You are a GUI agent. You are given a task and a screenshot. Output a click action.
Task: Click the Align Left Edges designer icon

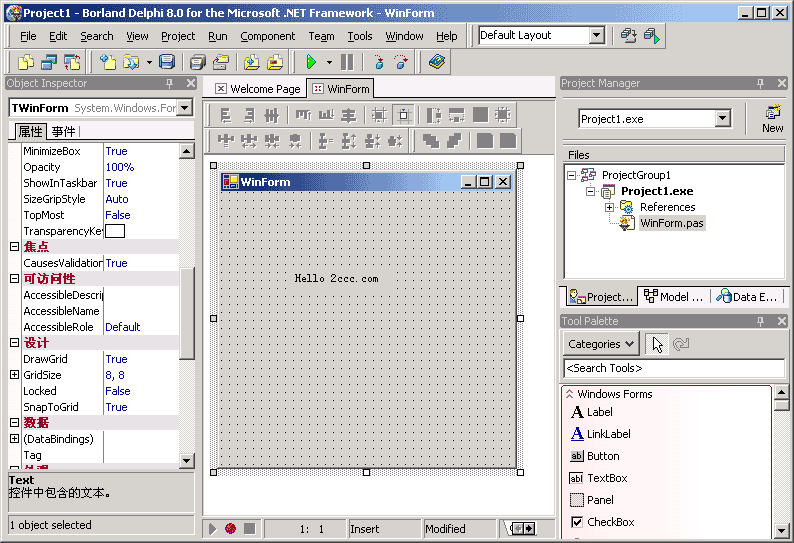click(226, 115)
